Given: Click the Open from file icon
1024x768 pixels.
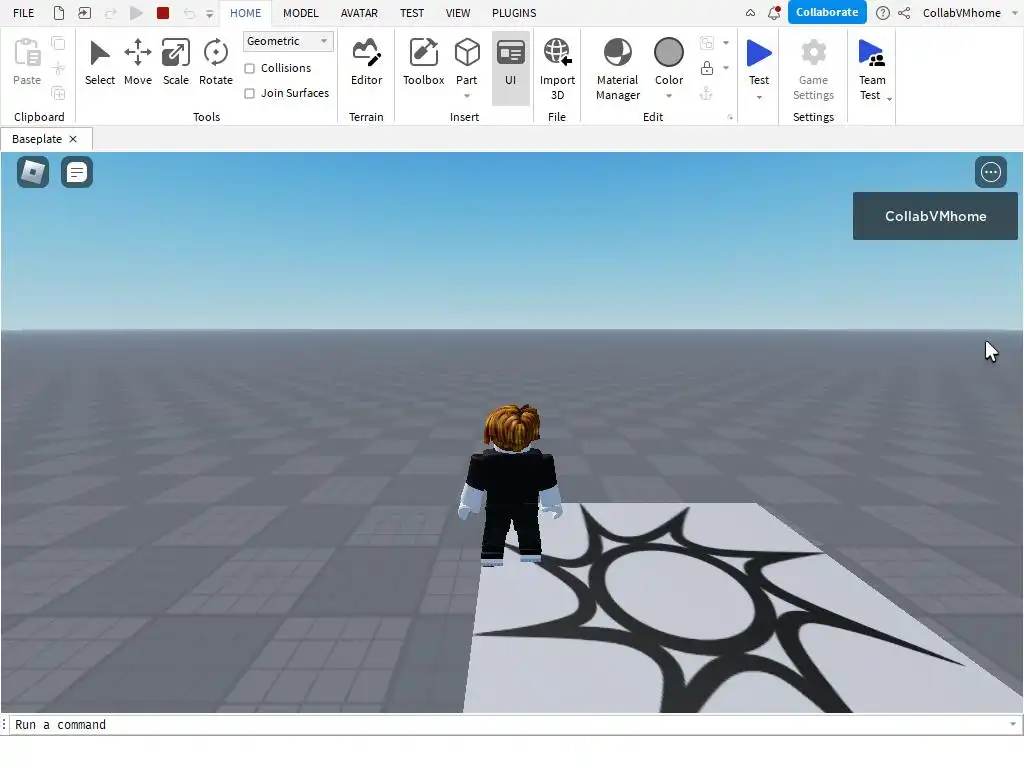Looking at the screenshot, I should tap(84, 13).
